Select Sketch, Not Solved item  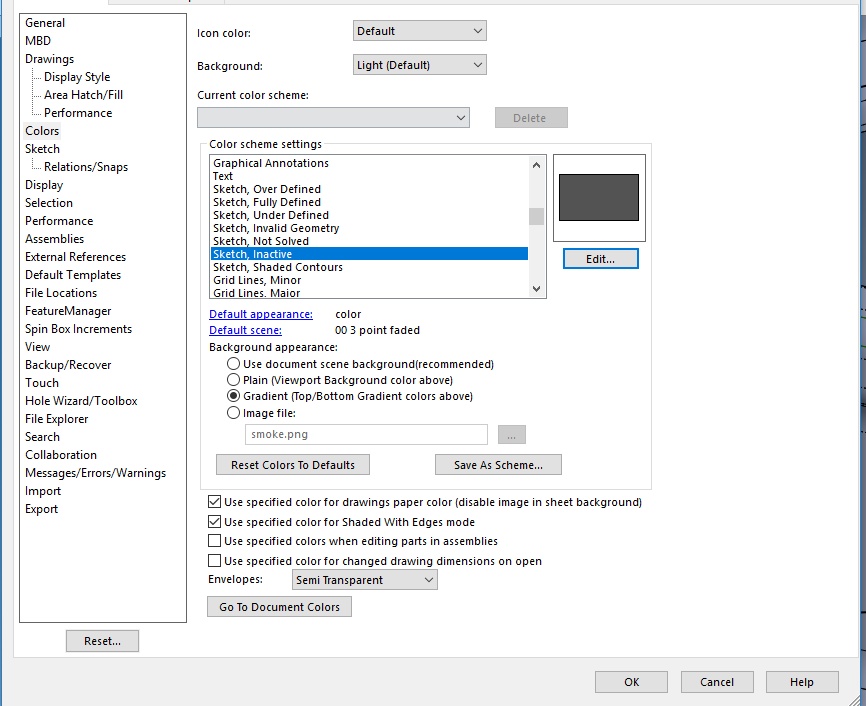(369, 241)
